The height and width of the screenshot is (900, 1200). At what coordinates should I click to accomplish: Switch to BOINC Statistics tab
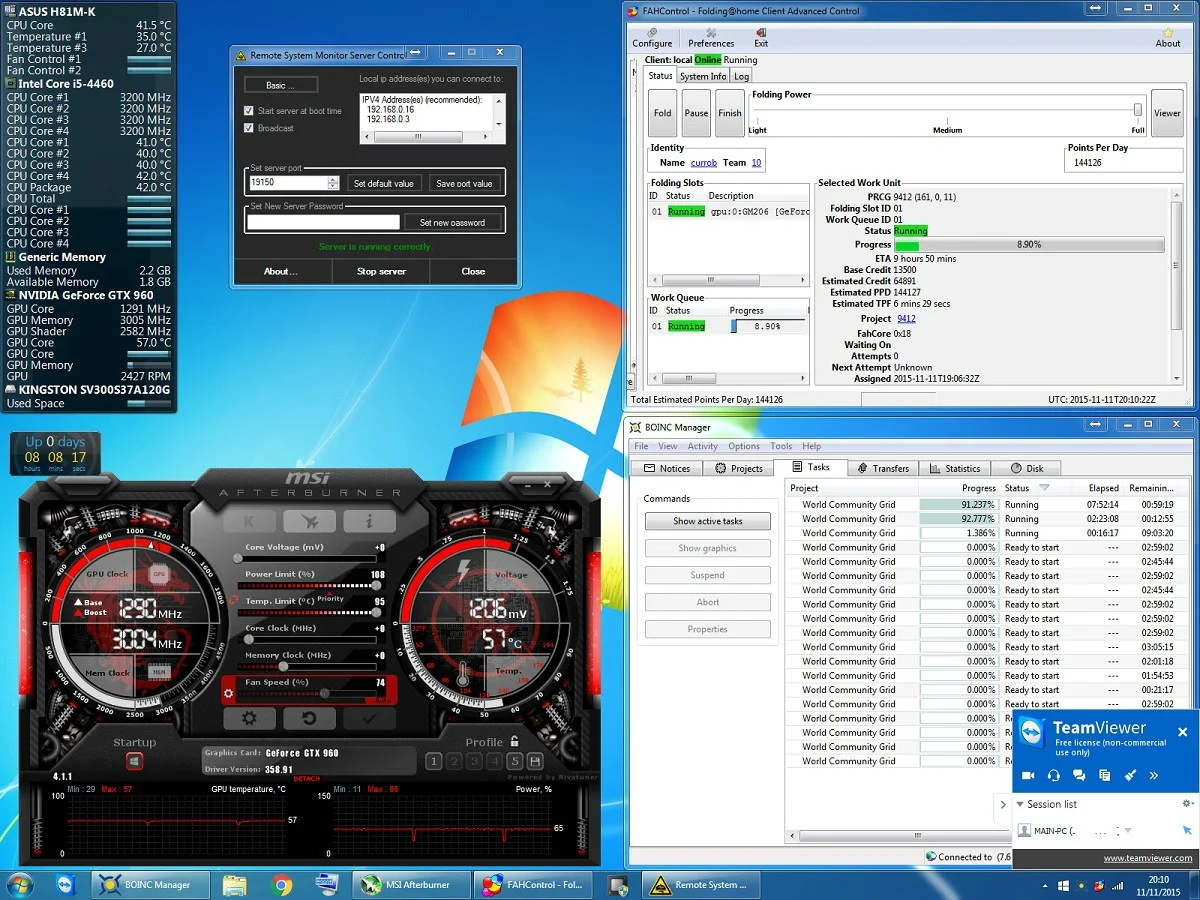(954, 468)
